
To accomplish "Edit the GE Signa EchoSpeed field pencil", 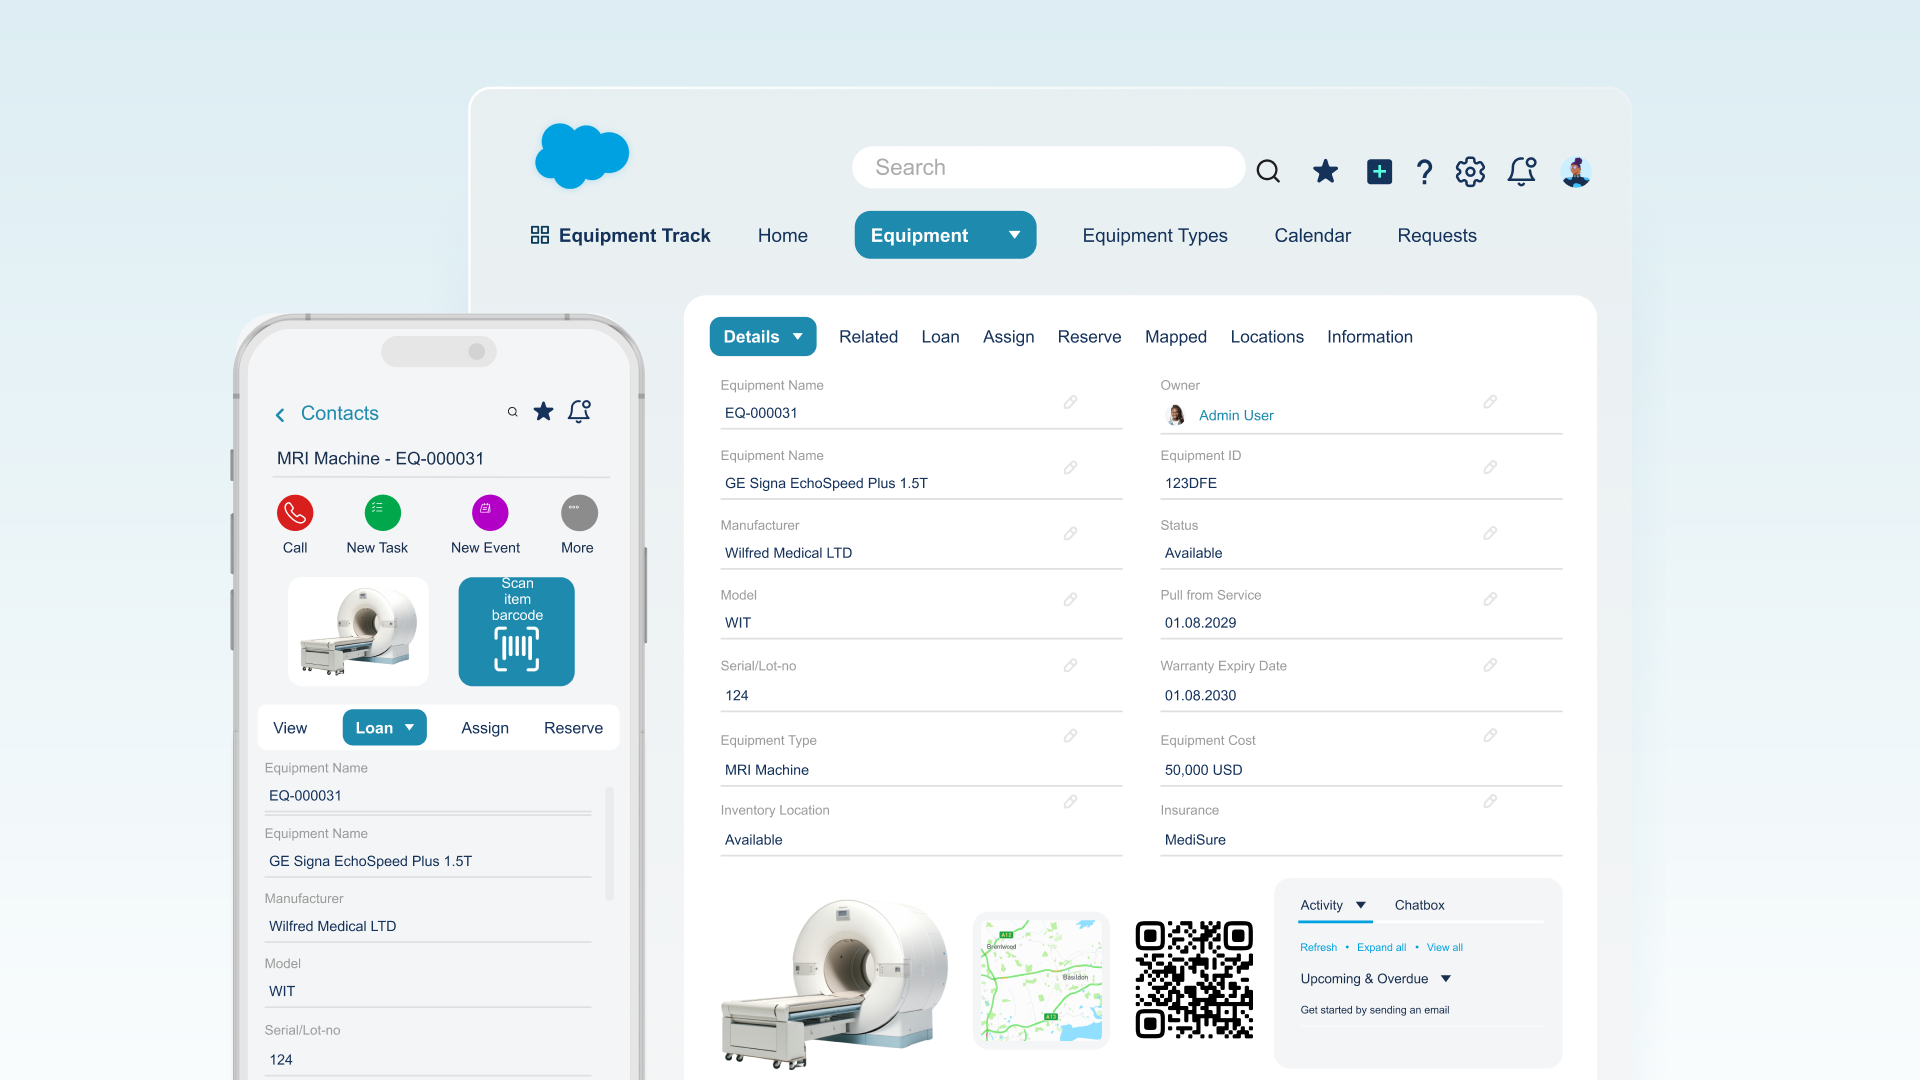I will [x=1070, y=468].
